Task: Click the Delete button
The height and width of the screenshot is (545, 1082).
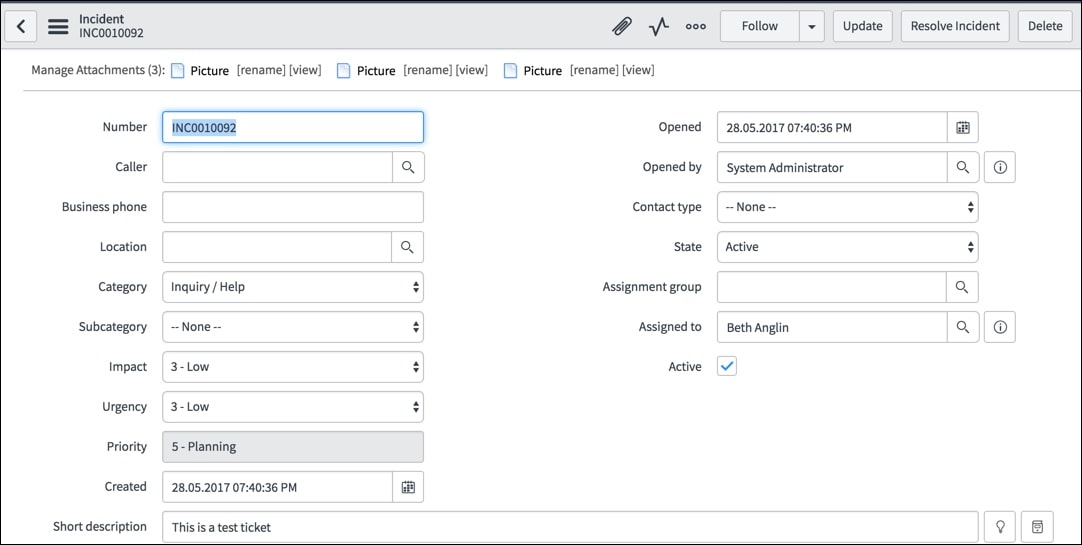Action: pos(1045,26)
